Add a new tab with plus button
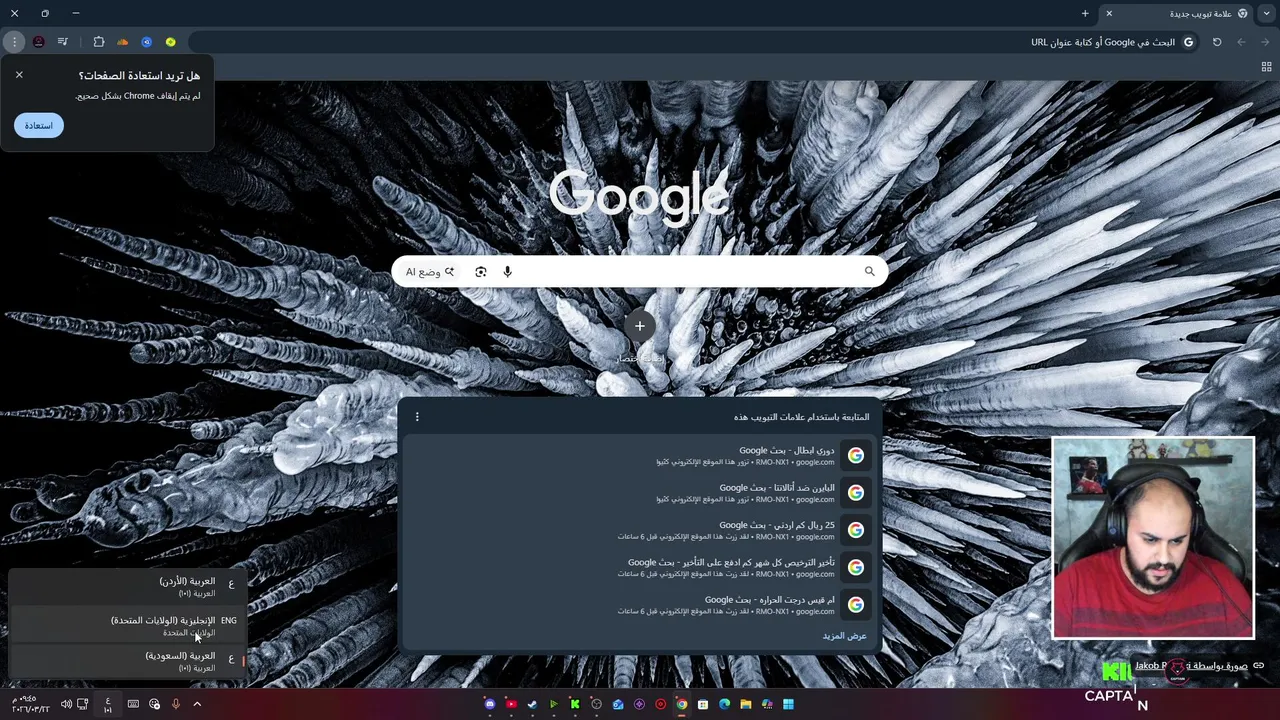Screen dimensions: 1280x720 pyautogui.click(x=1085, y=13)
